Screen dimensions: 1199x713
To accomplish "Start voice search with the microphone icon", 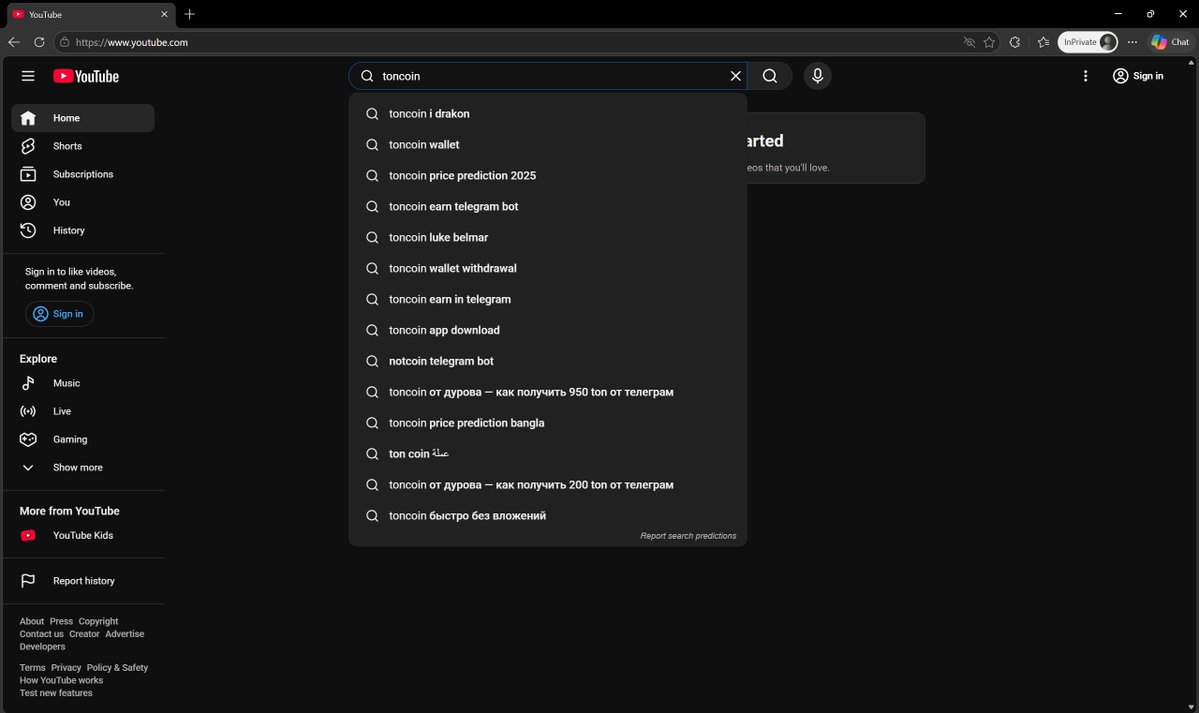I will [x=817, y=76].
